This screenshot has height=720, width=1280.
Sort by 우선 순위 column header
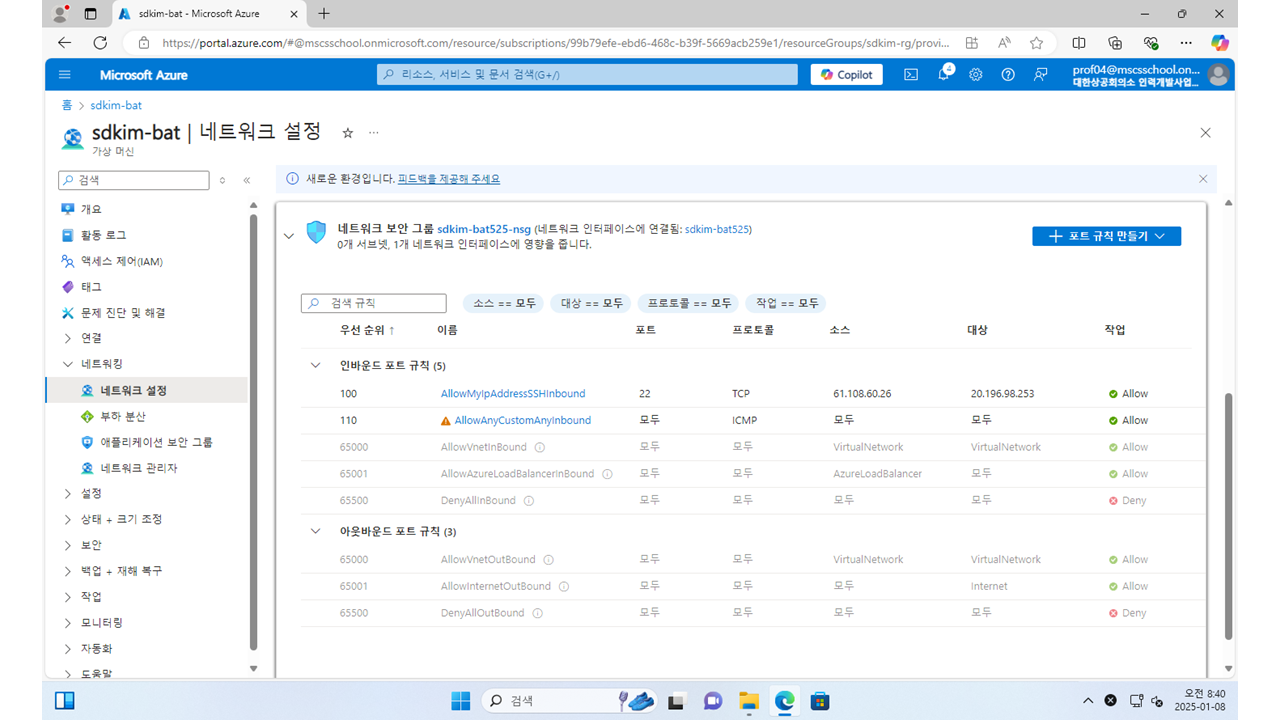pyautogui.click(x=367, y=330)
